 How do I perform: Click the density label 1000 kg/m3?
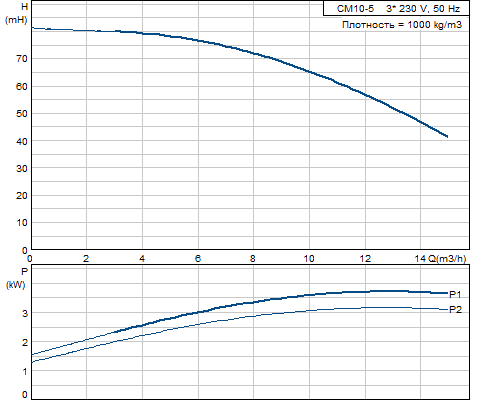pyautogui.click(x=402, y=25)
